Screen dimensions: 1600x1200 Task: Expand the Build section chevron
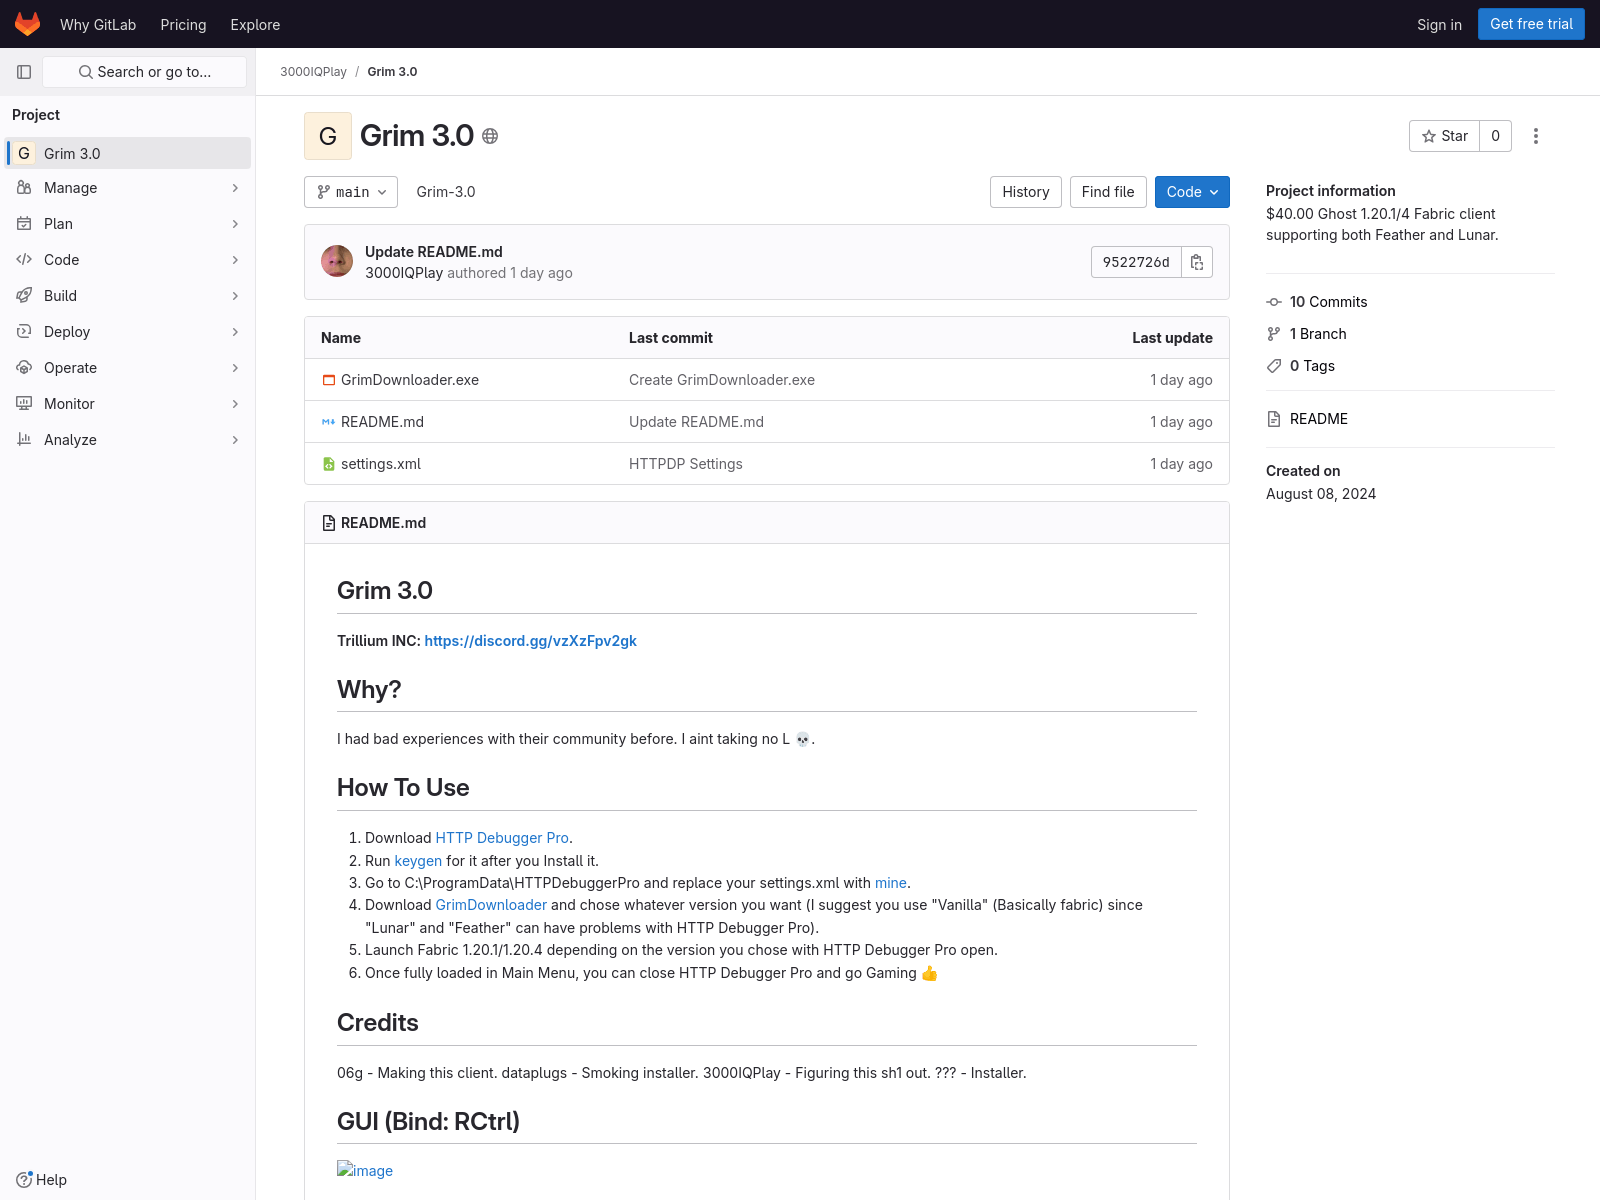[x=235, y=296]
